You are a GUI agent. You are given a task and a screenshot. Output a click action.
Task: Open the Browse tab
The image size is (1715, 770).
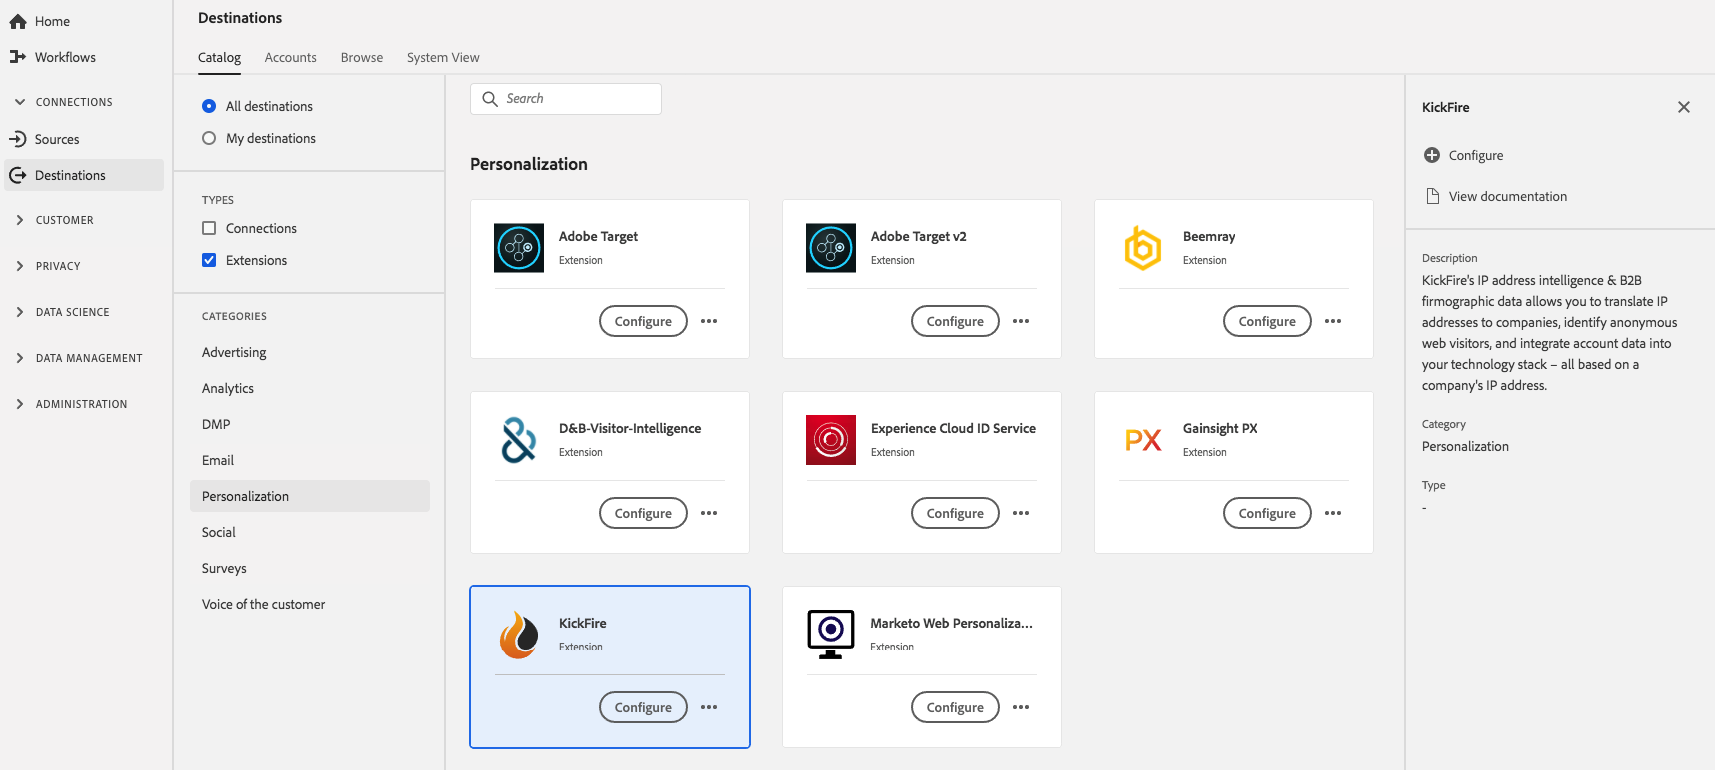click(x=362, y=57)
